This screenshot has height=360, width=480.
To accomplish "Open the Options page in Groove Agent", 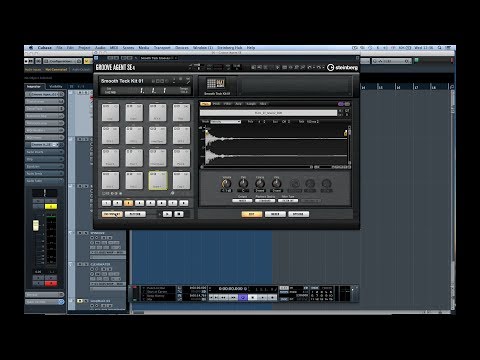I will pyautogui.click(x=298, y=214).
